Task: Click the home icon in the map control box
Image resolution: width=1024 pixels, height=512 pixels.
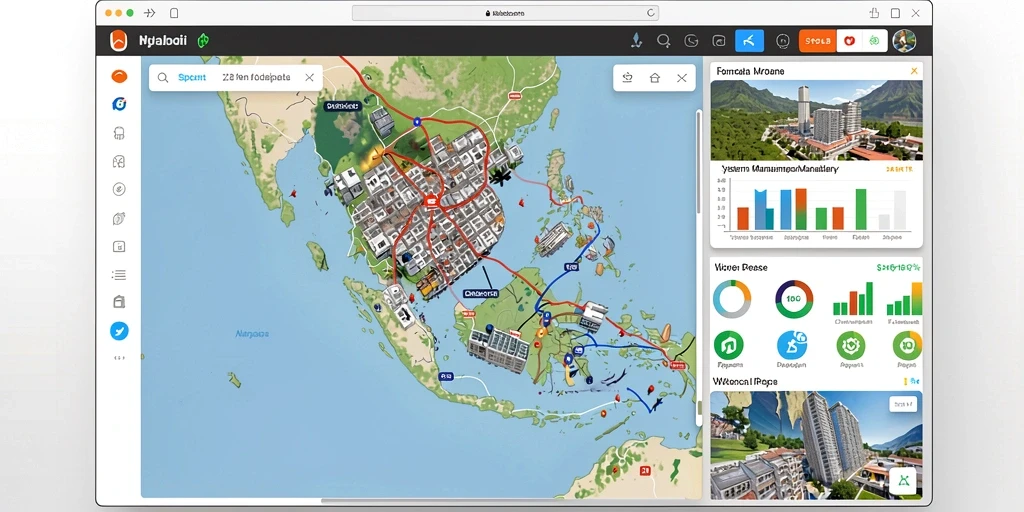Action: tap(654, 78)
